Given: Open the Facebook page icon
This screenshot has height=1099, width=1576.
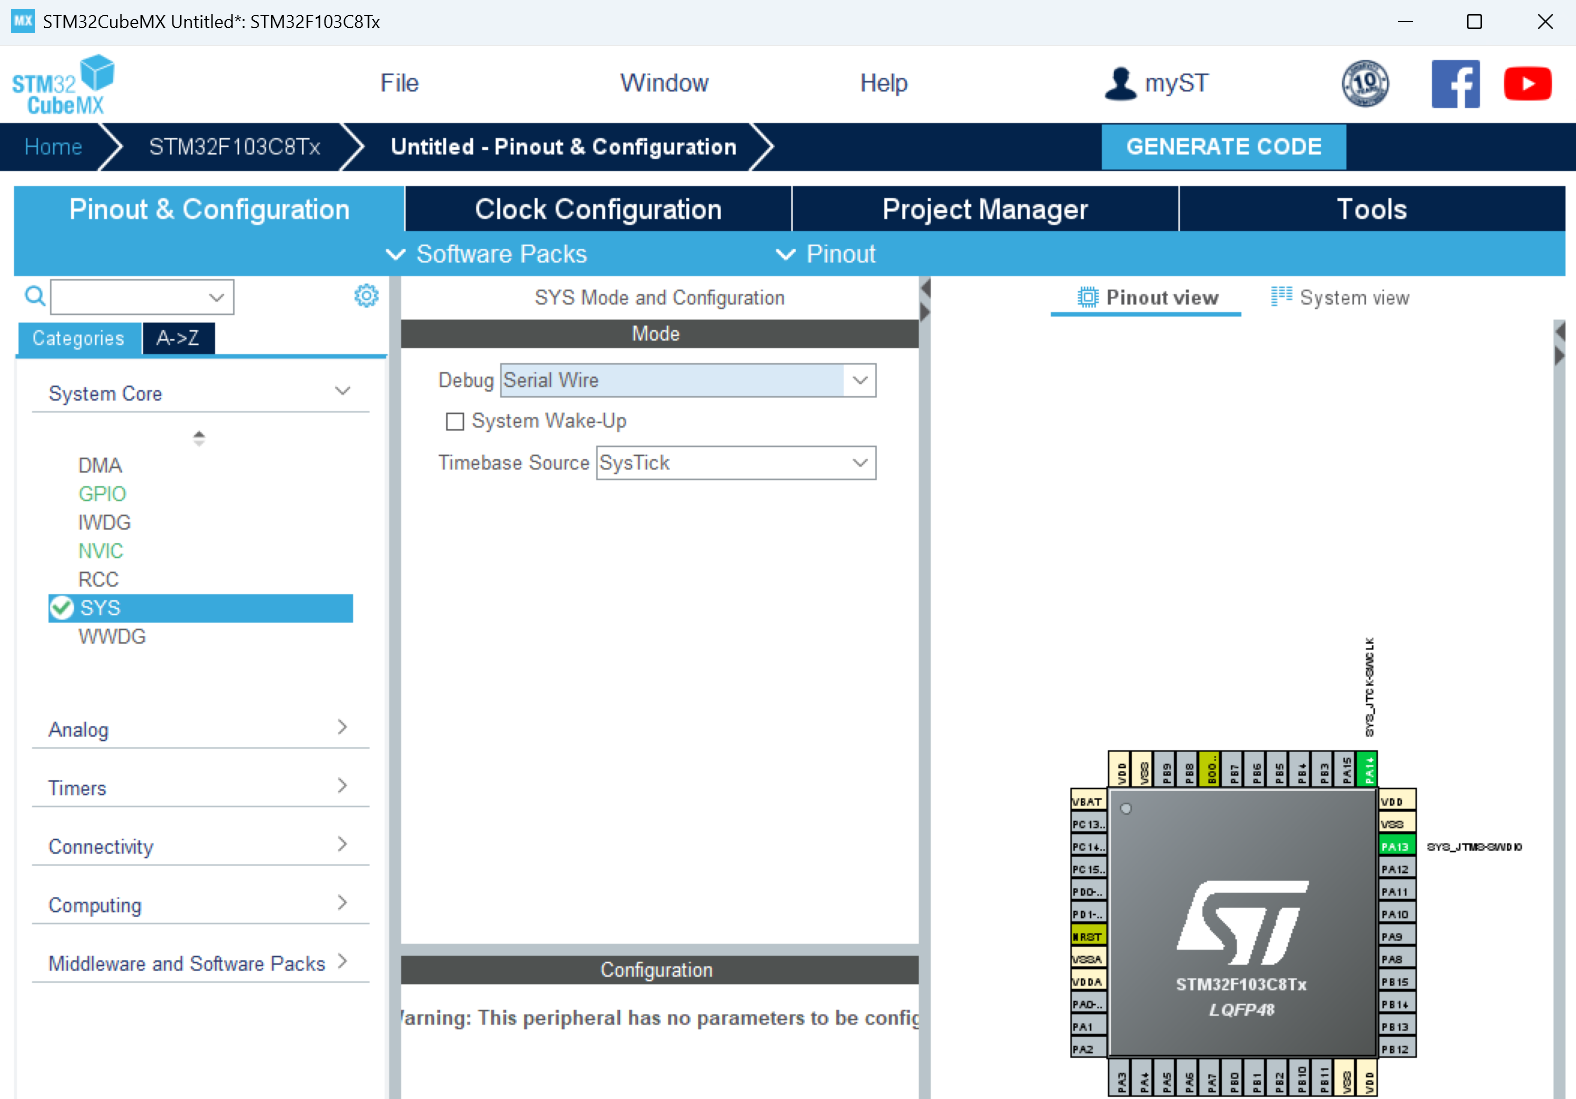Looking at the screenshot, I should click(x=1455, y=84).
